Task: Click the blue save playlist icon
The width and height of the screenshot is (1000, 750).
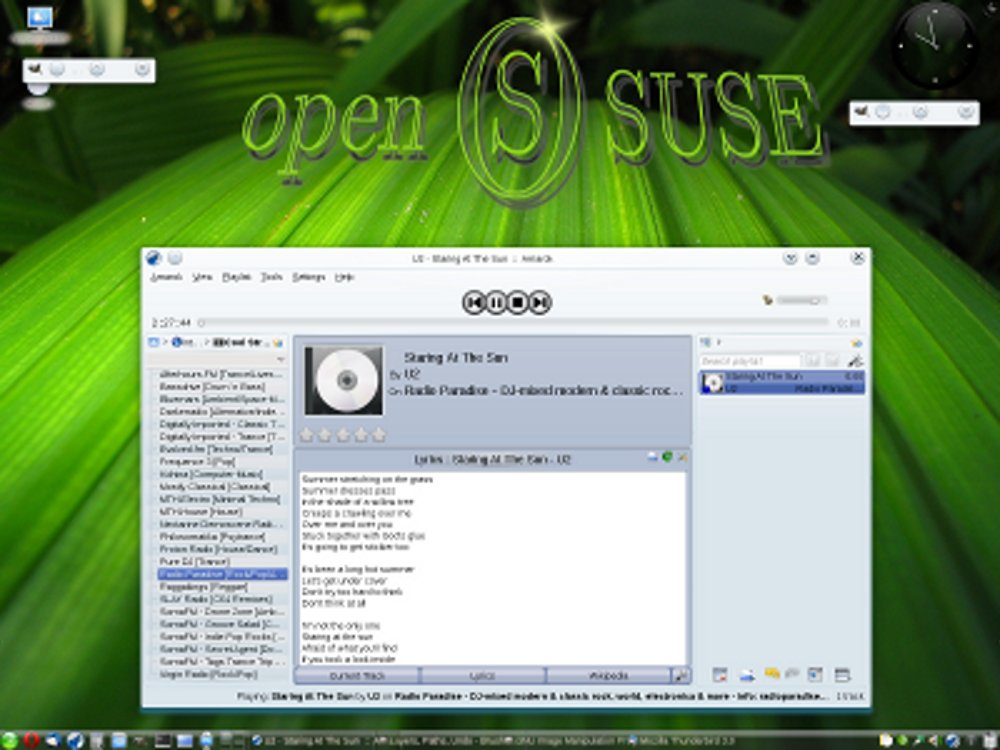Action: [747, 675]
